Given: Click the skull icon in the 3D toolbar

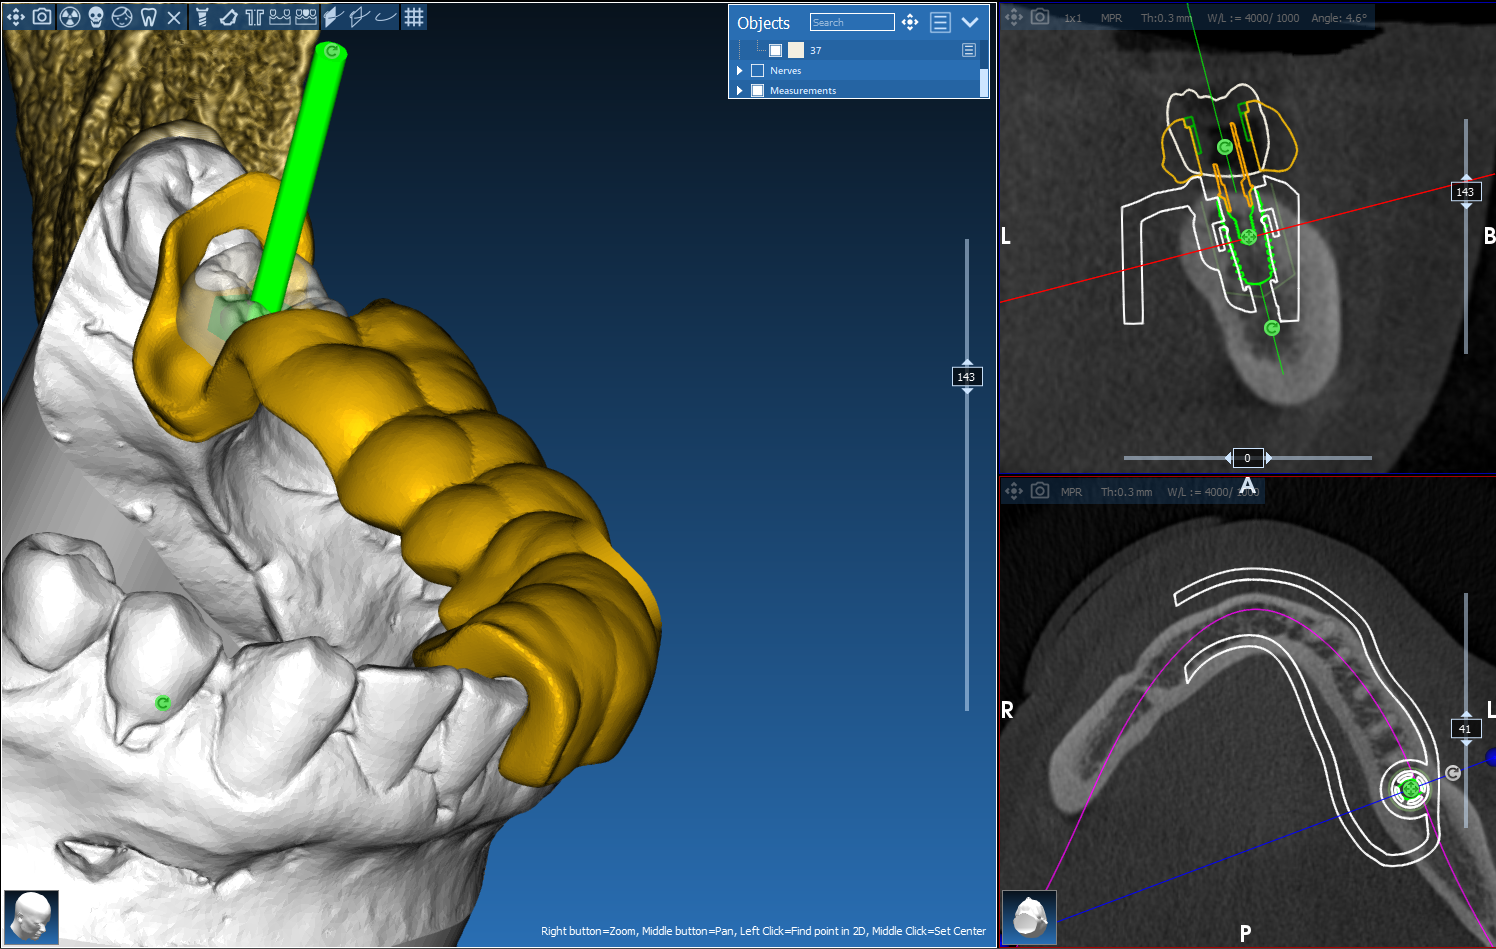Looking at the screenshot, I should [x=96, y=17].
